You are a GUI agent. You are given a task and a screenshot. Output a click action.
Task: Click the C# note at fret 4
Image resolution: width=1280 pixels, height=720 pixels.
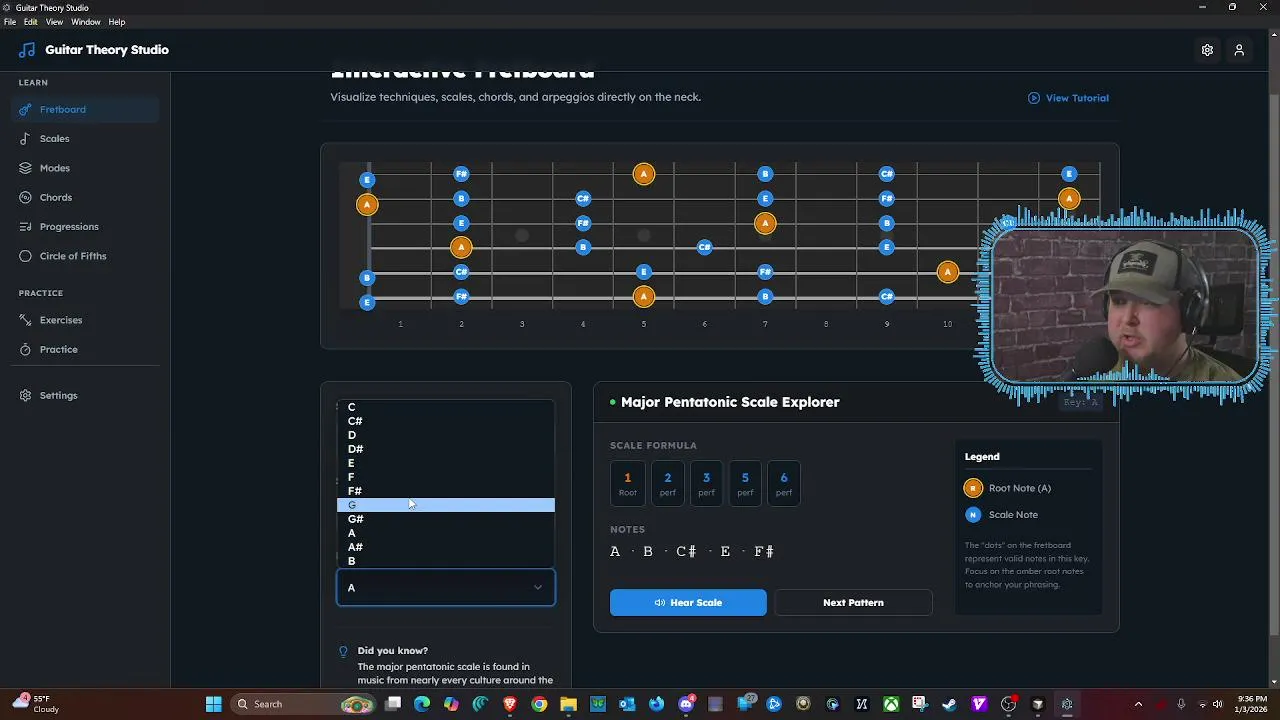pos(583,198)
